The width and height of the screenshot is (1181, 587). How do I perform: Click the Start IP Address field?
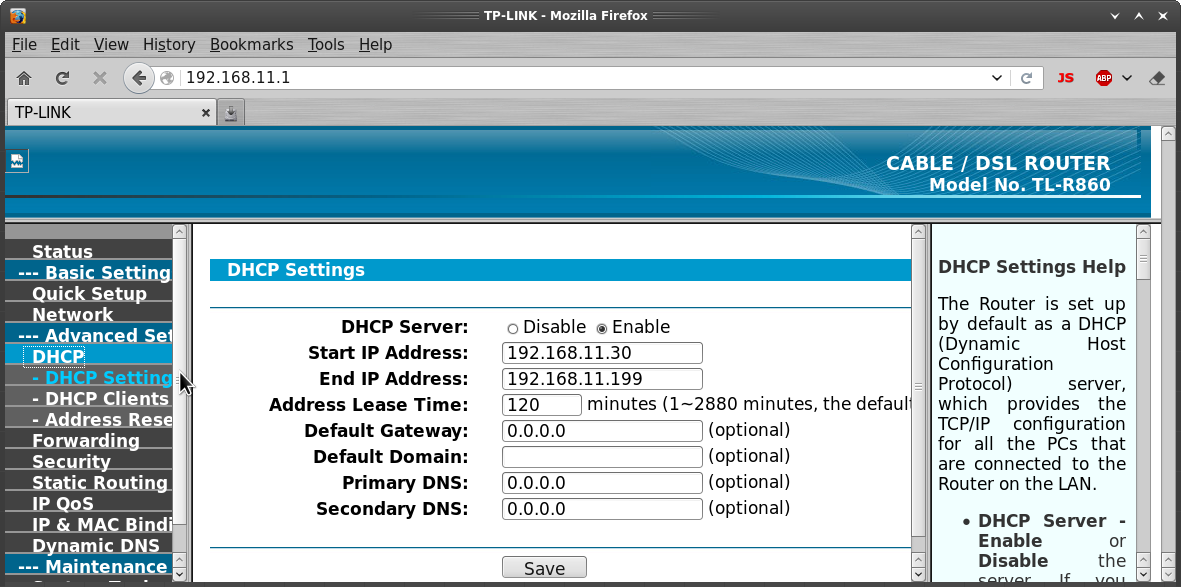pyautogui.click(x=602, y=353)
